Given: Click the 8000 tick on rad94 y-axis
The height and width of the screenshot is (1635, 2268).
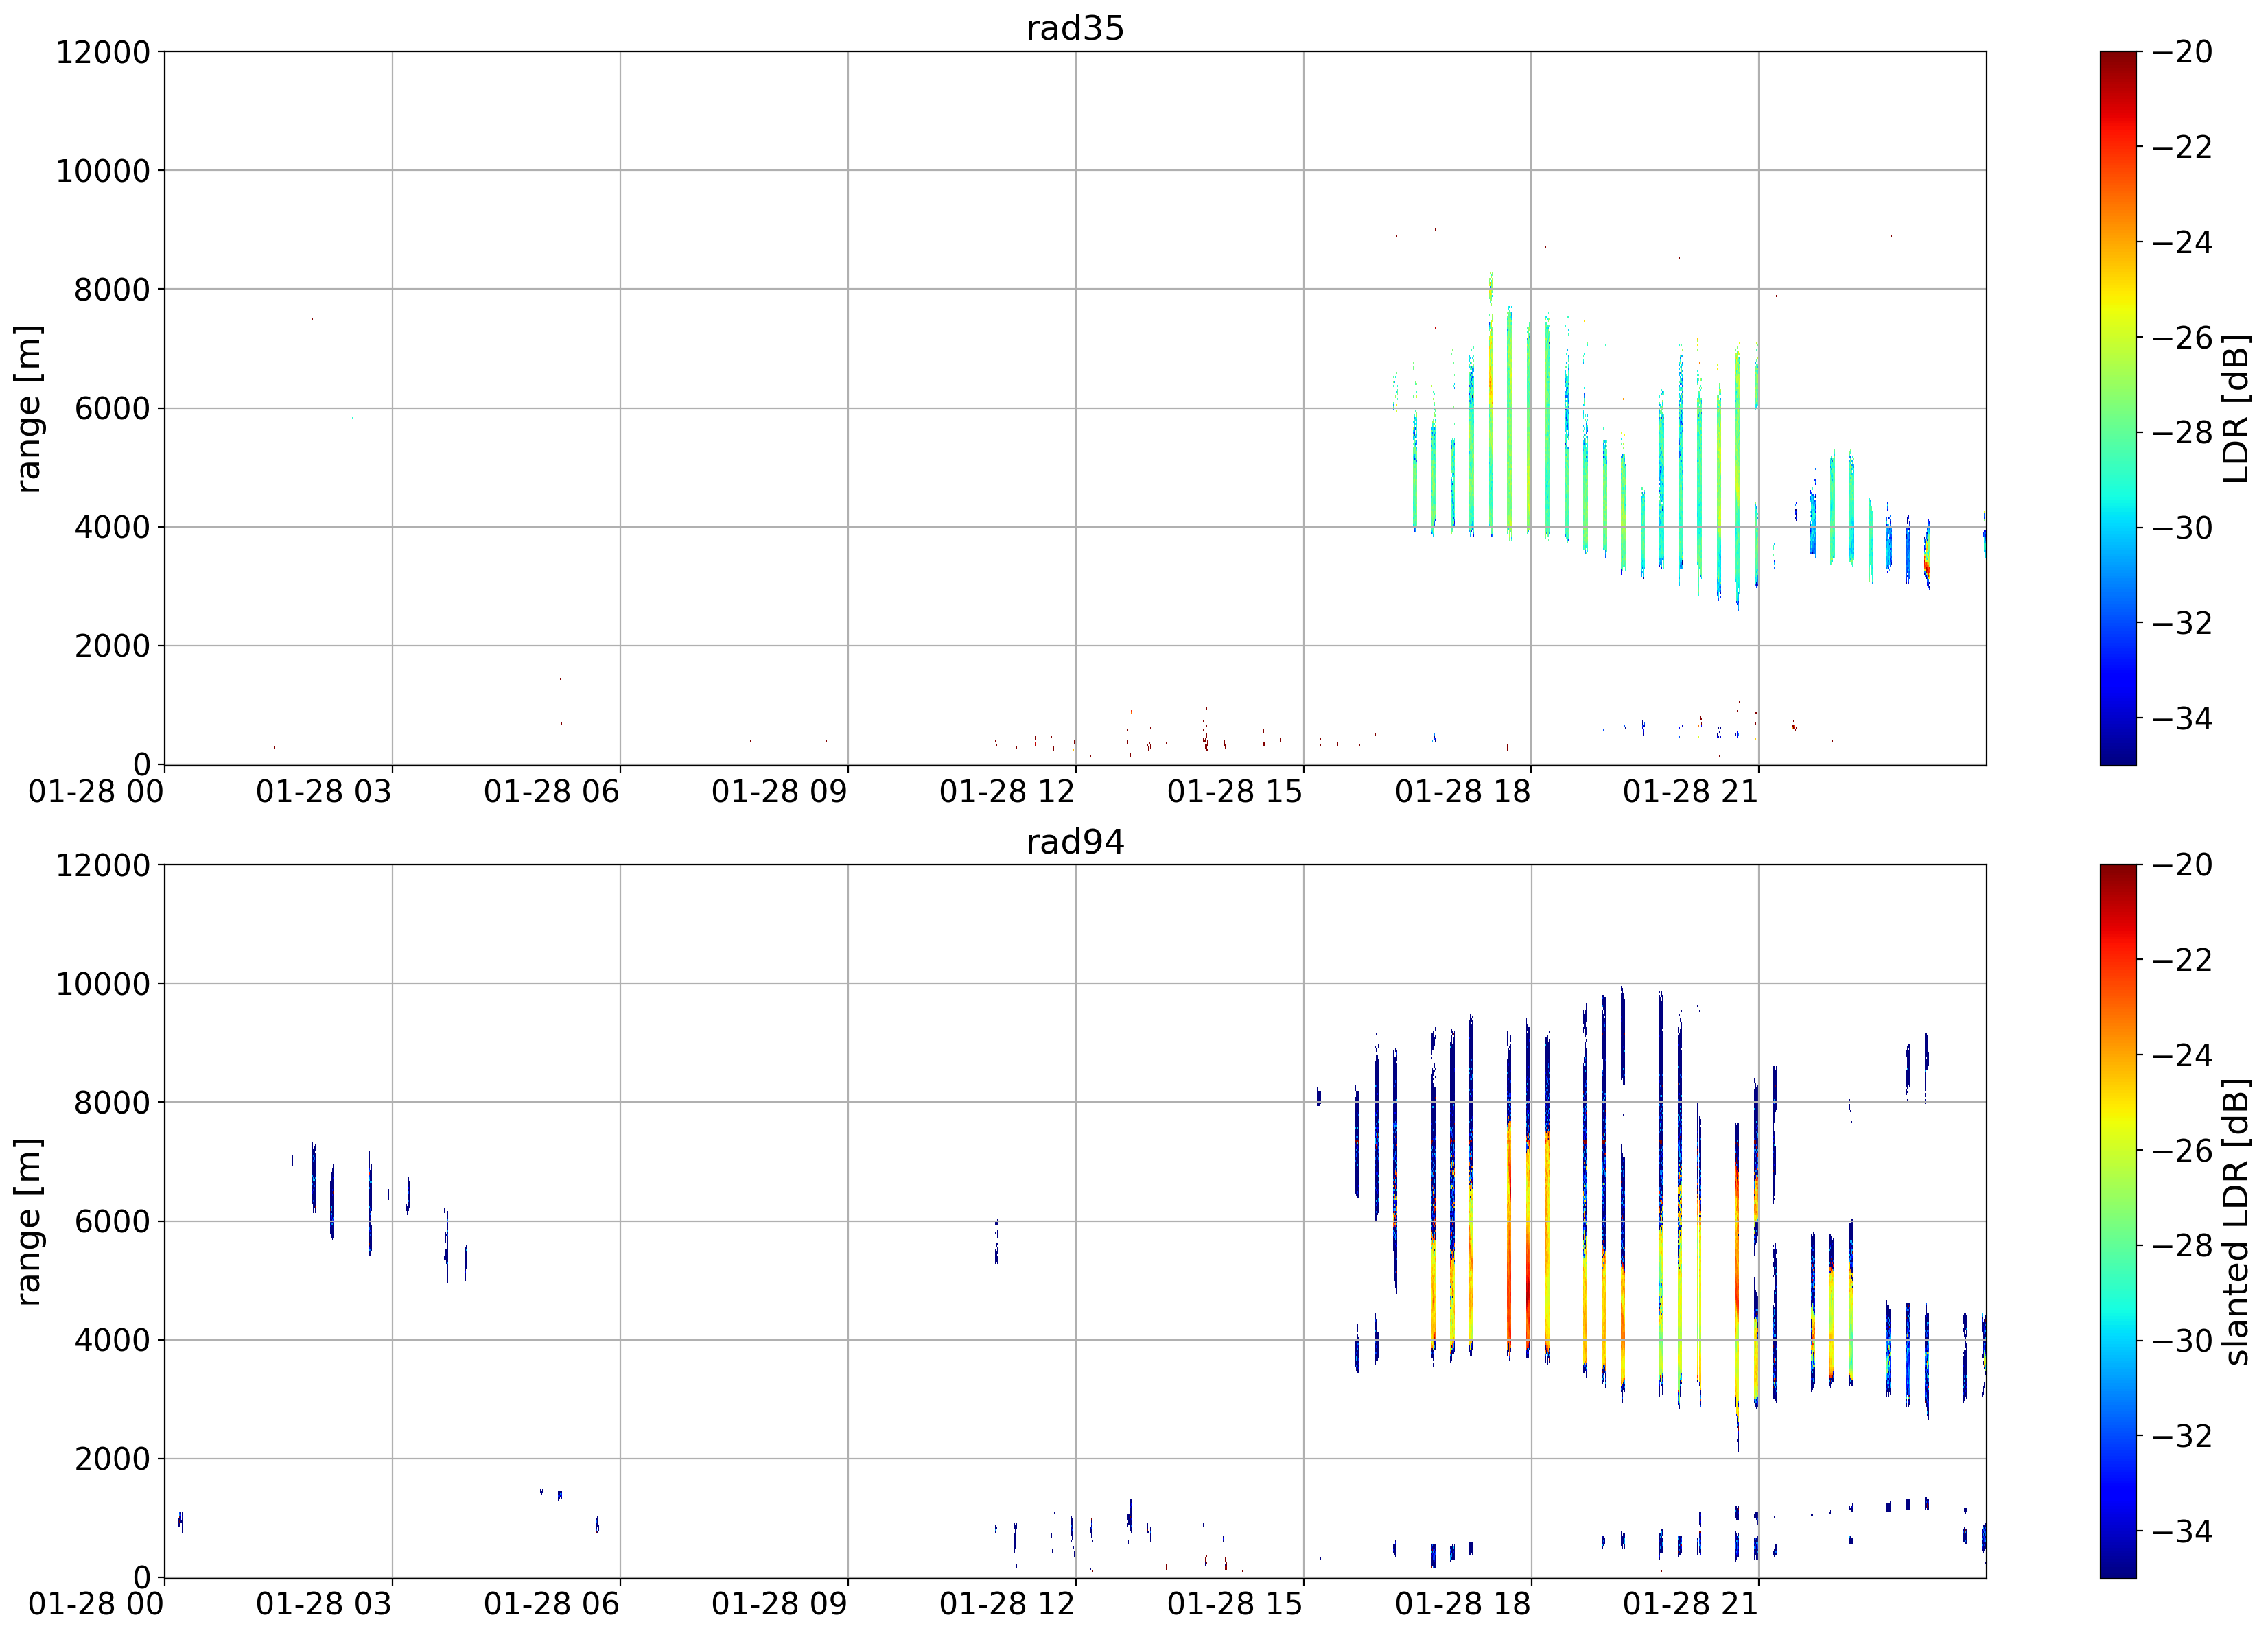Looking at the screenshot, I should click(112, 1103).
